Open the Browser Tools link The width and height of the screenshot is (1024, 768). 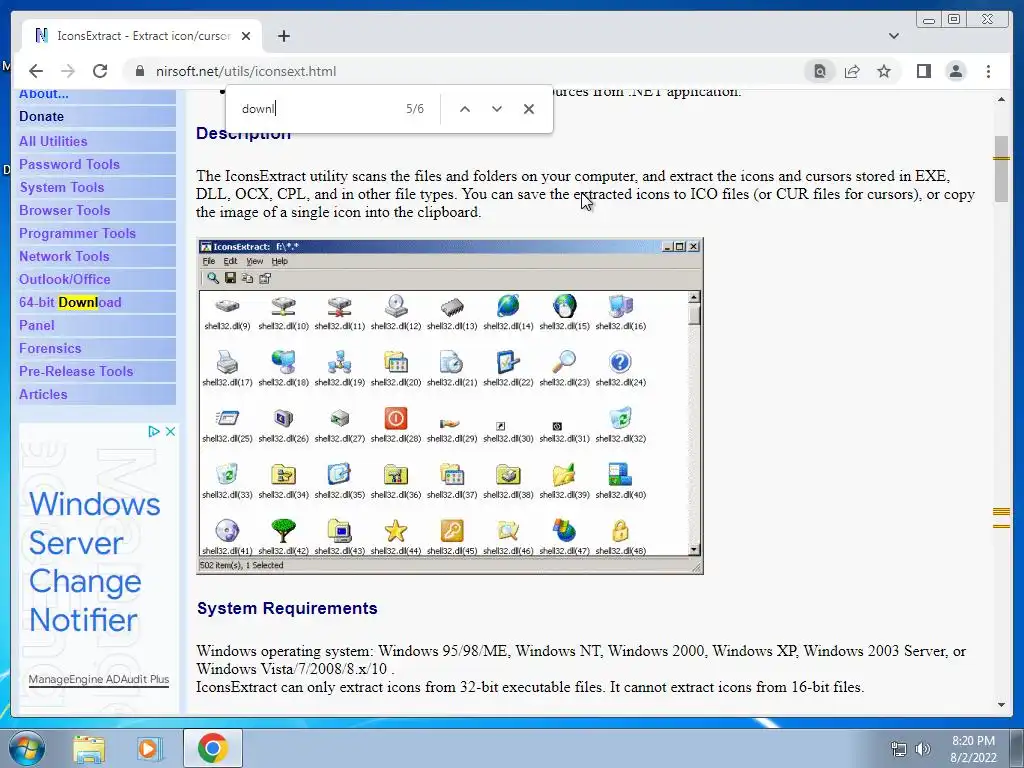tap(64, 210)
